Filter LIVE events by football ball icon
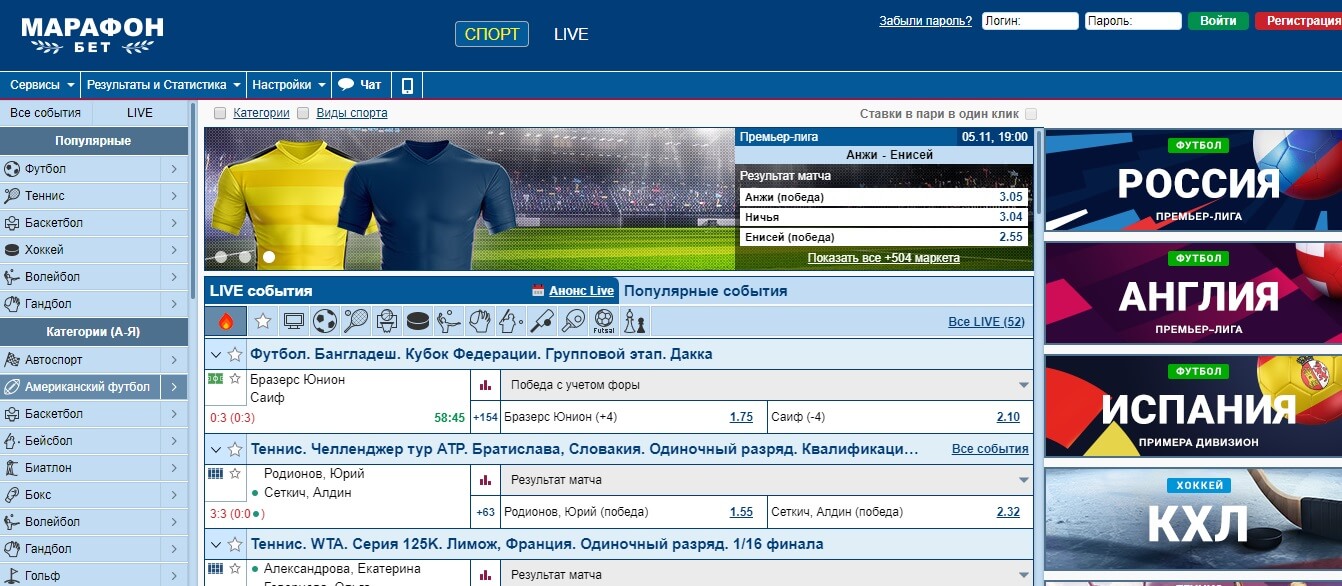The width and height of the screenshot is (1342, 586). pos(324,321)
